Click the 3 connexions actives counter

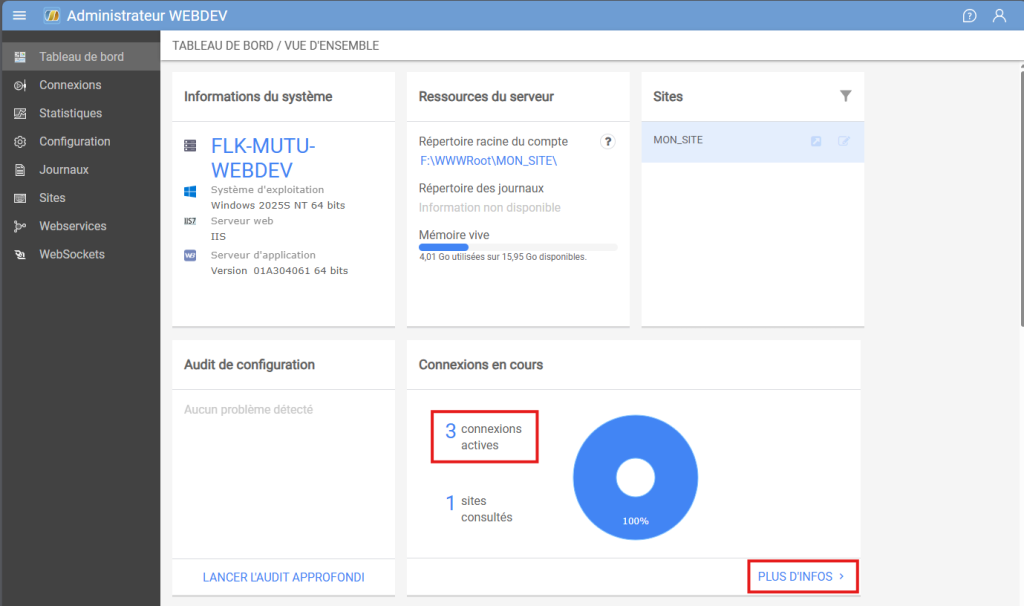point(484,437)
